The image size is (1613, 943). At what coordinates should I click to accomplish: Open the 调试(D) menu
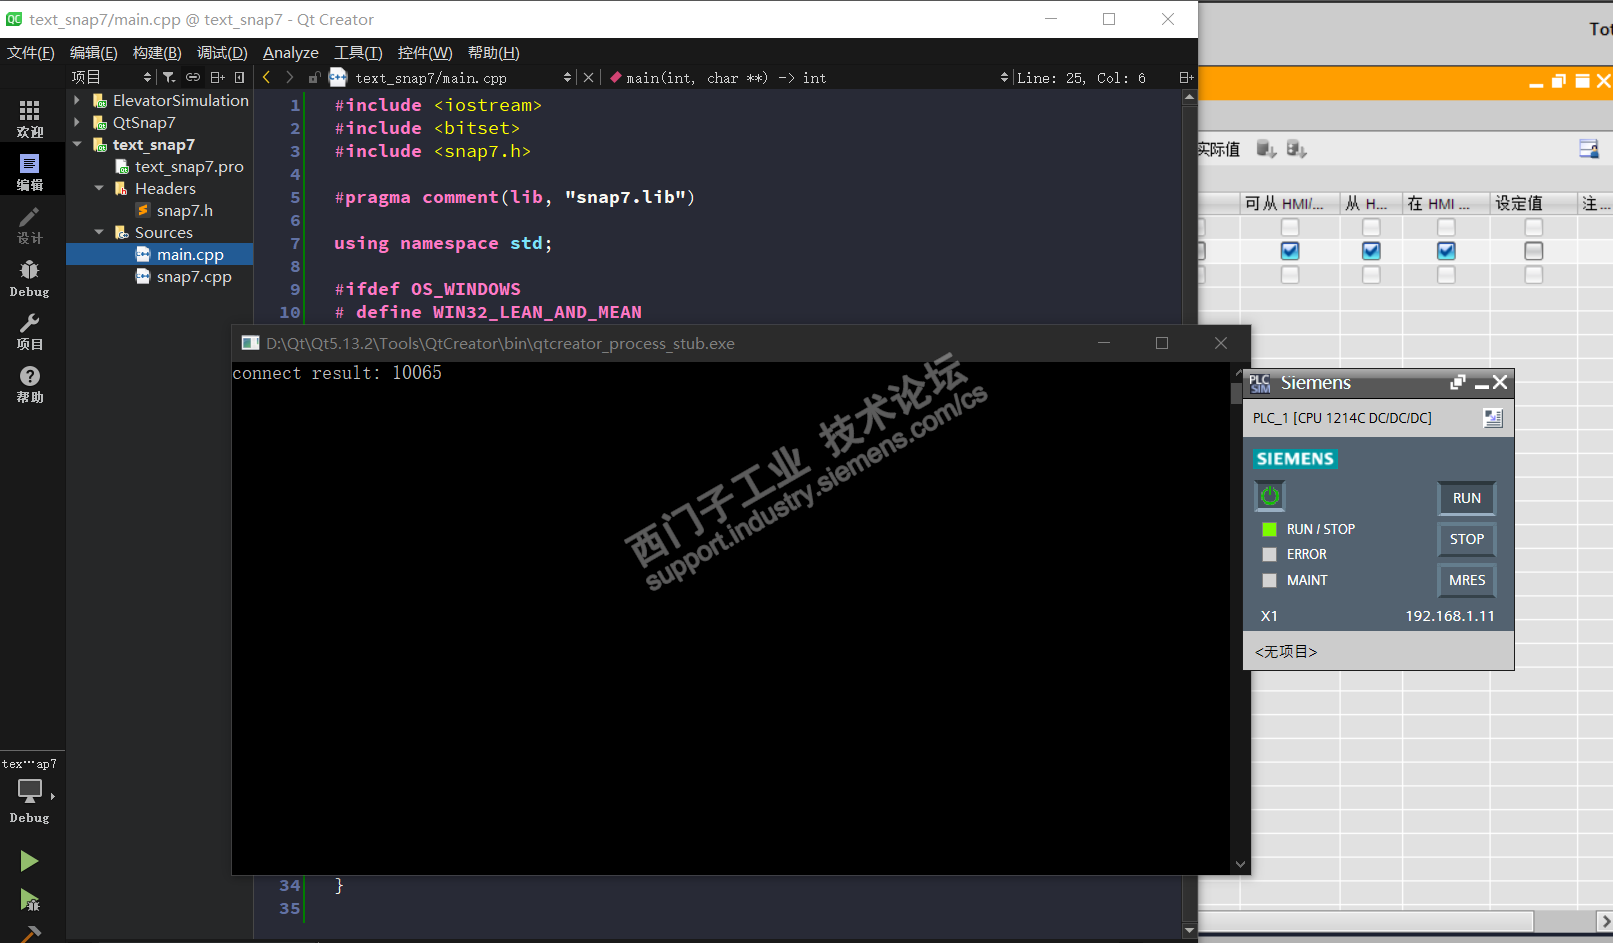[x=222, y=53]
